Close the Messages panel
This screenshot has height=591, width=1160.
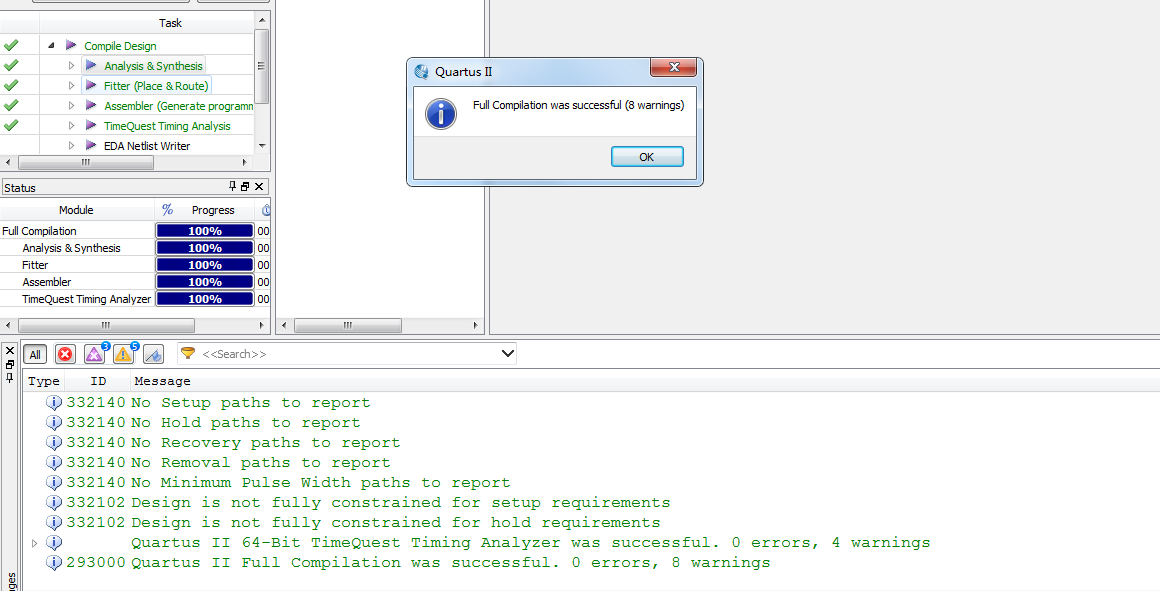click(x=10, y=351)
